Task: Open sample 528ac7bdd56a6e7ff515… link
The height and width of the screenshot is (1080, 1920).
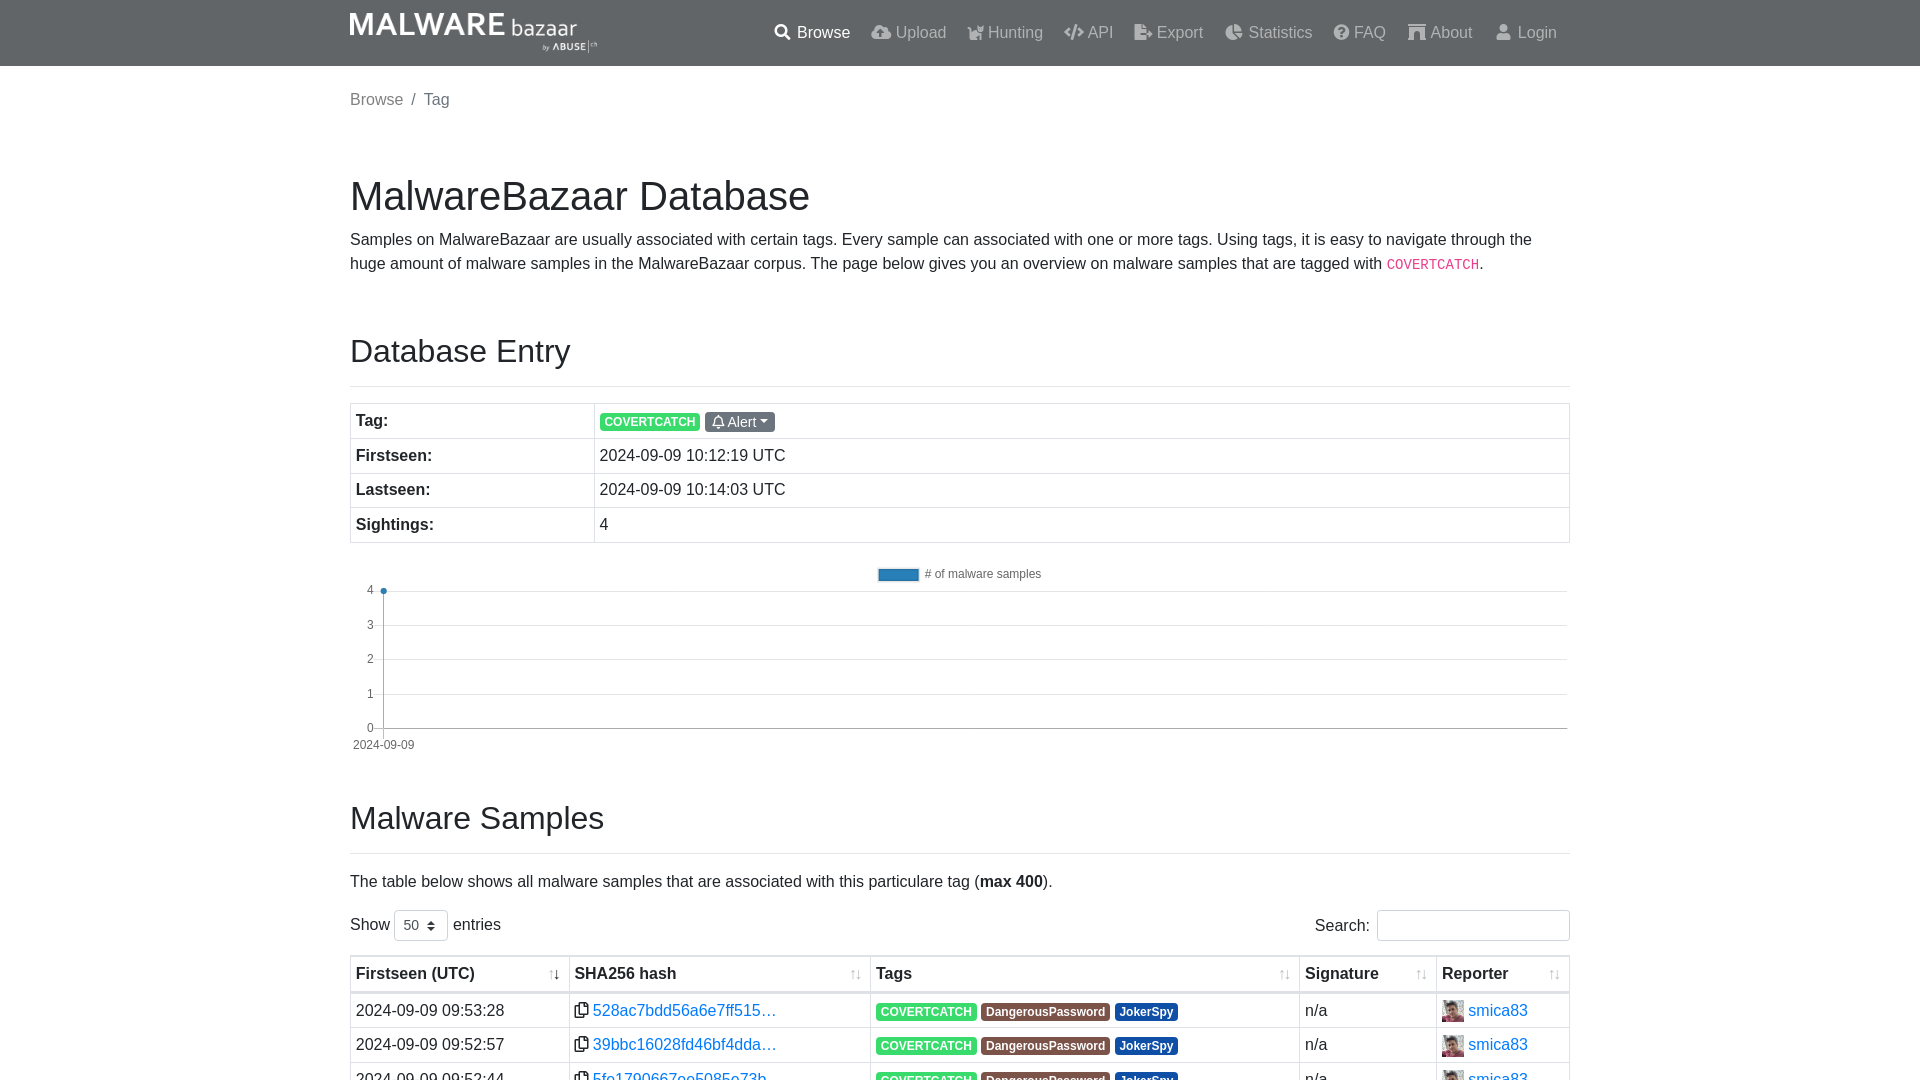Action: pyautogui.click(x=684, y=1011)
